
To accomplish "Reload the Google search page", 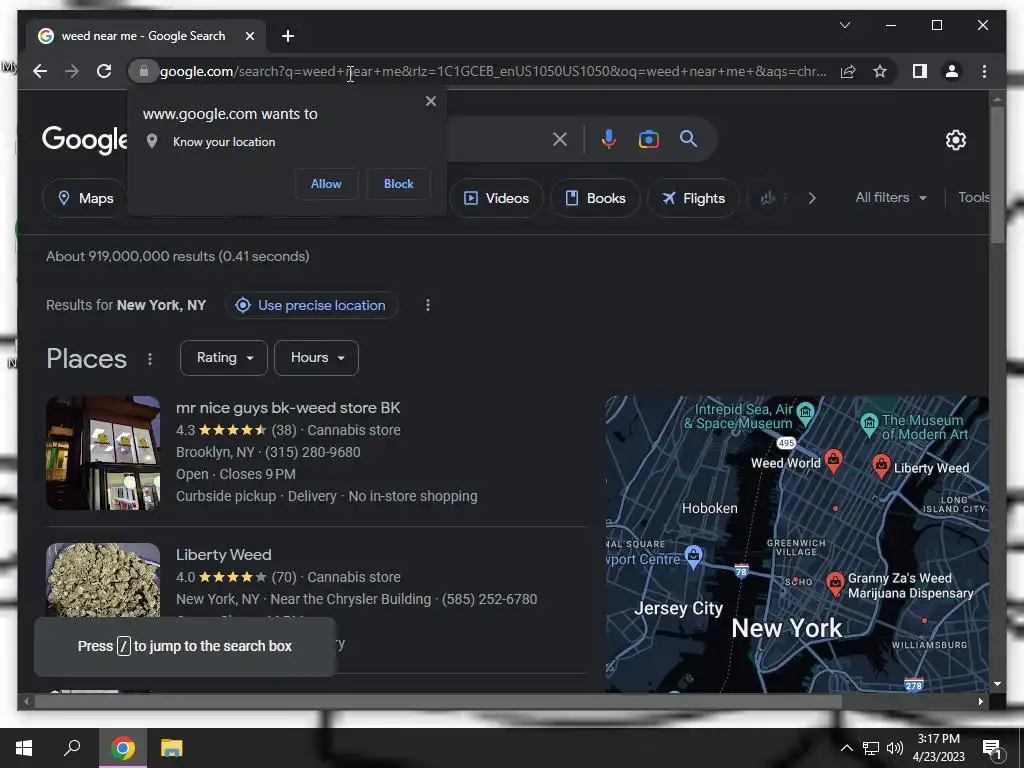I will coord(104,71).
